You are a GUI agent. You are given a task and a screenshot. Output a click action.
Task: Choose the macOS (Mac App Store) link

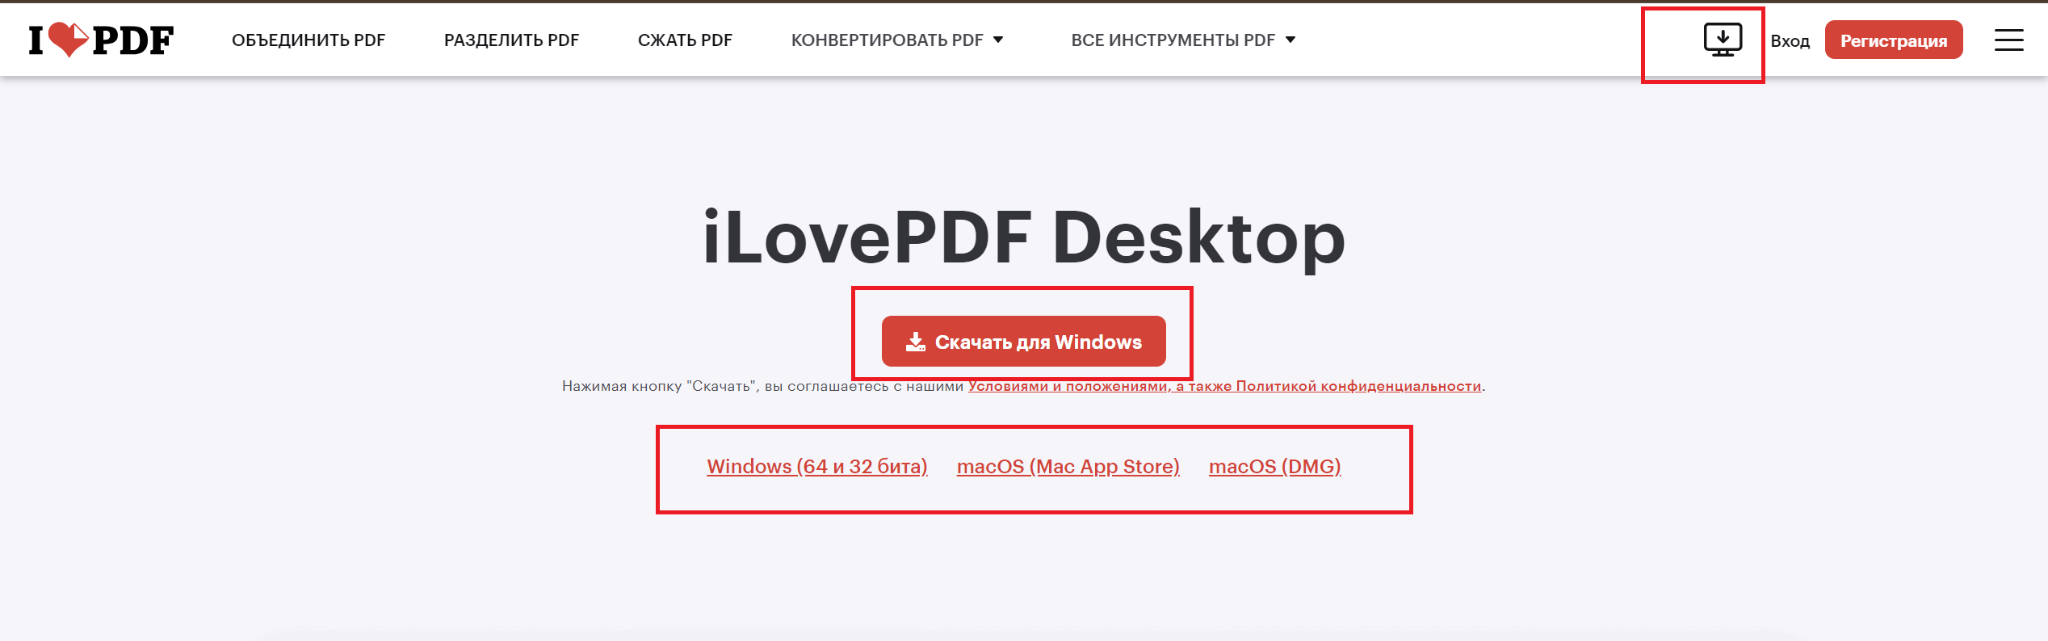point(1068,466)
